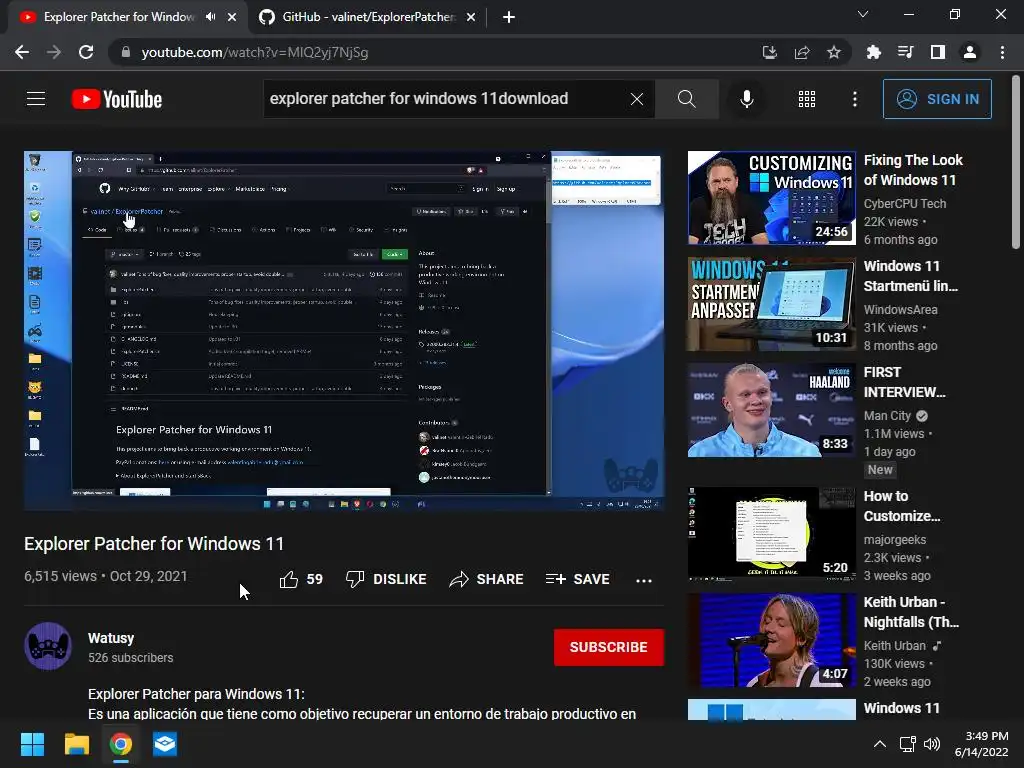Open the volume control in tray
Image resolution: width=1024 pixels, height=768 pixels.
[932, 744]
